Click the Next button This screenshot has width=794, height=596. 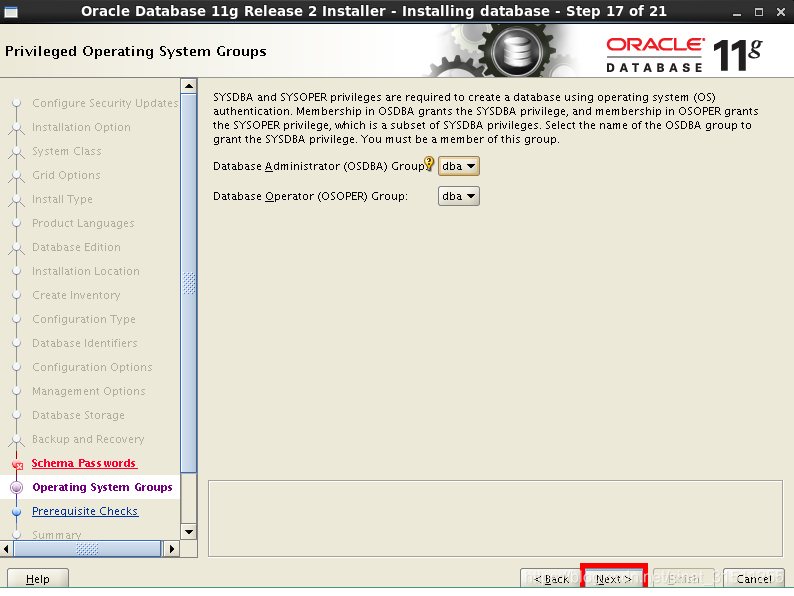click(613, 578)
